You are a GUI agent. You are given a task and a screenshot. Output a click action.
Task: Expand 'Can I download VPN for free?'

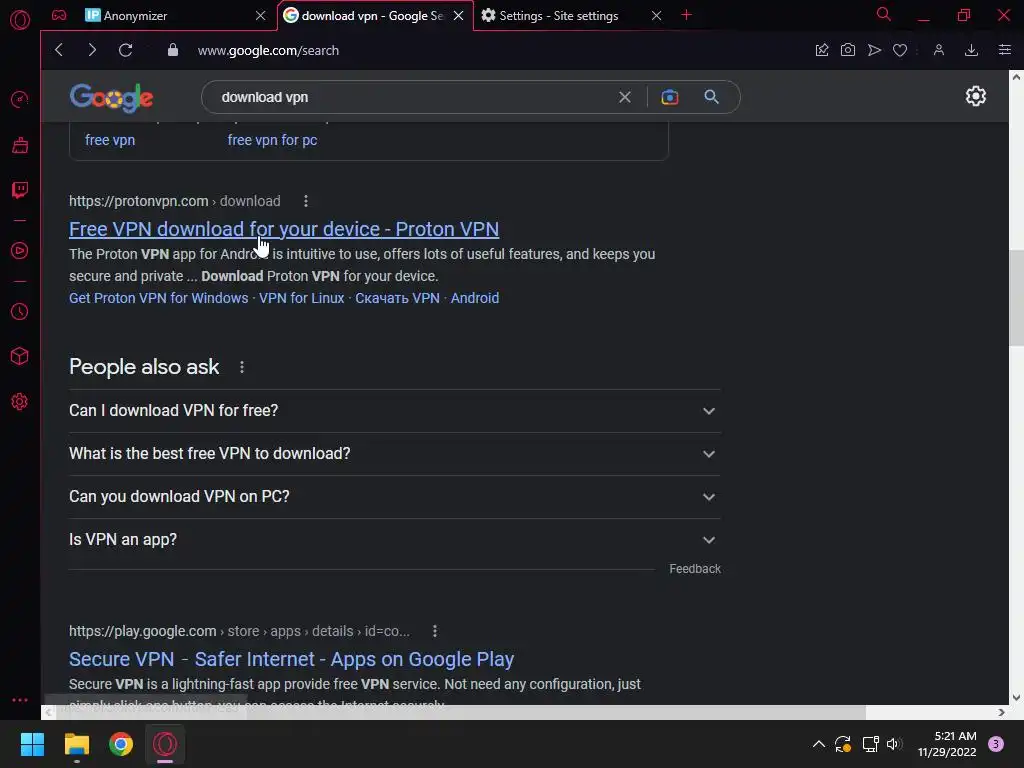394,411
